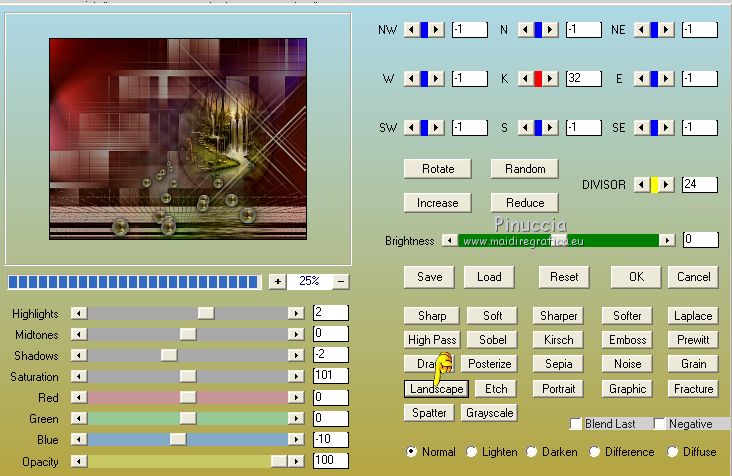This screenshot has height=476, width=732.
Task: Enable the Blend Last checkbox
Action: [x=575, y=424]
